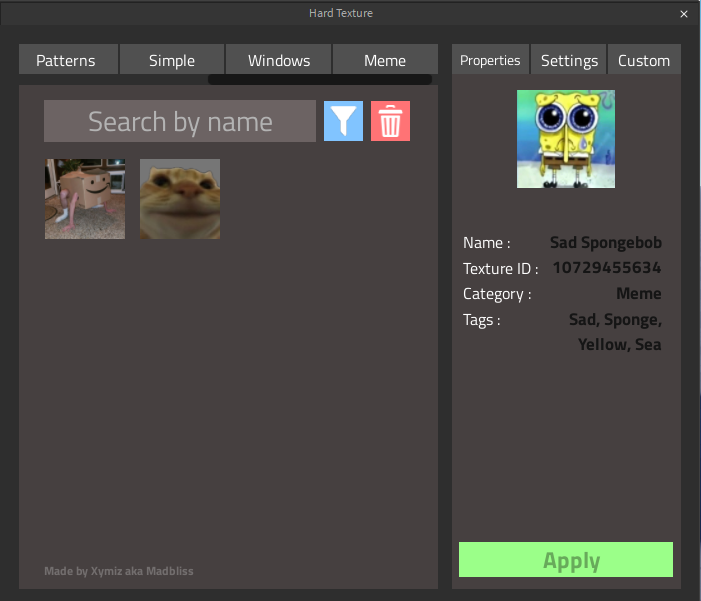The height and width of the screenshot is (601, 701).
Task: Select the Amazon box meme thumbnail
Action: pyautogui.click(x=85, y=199)
